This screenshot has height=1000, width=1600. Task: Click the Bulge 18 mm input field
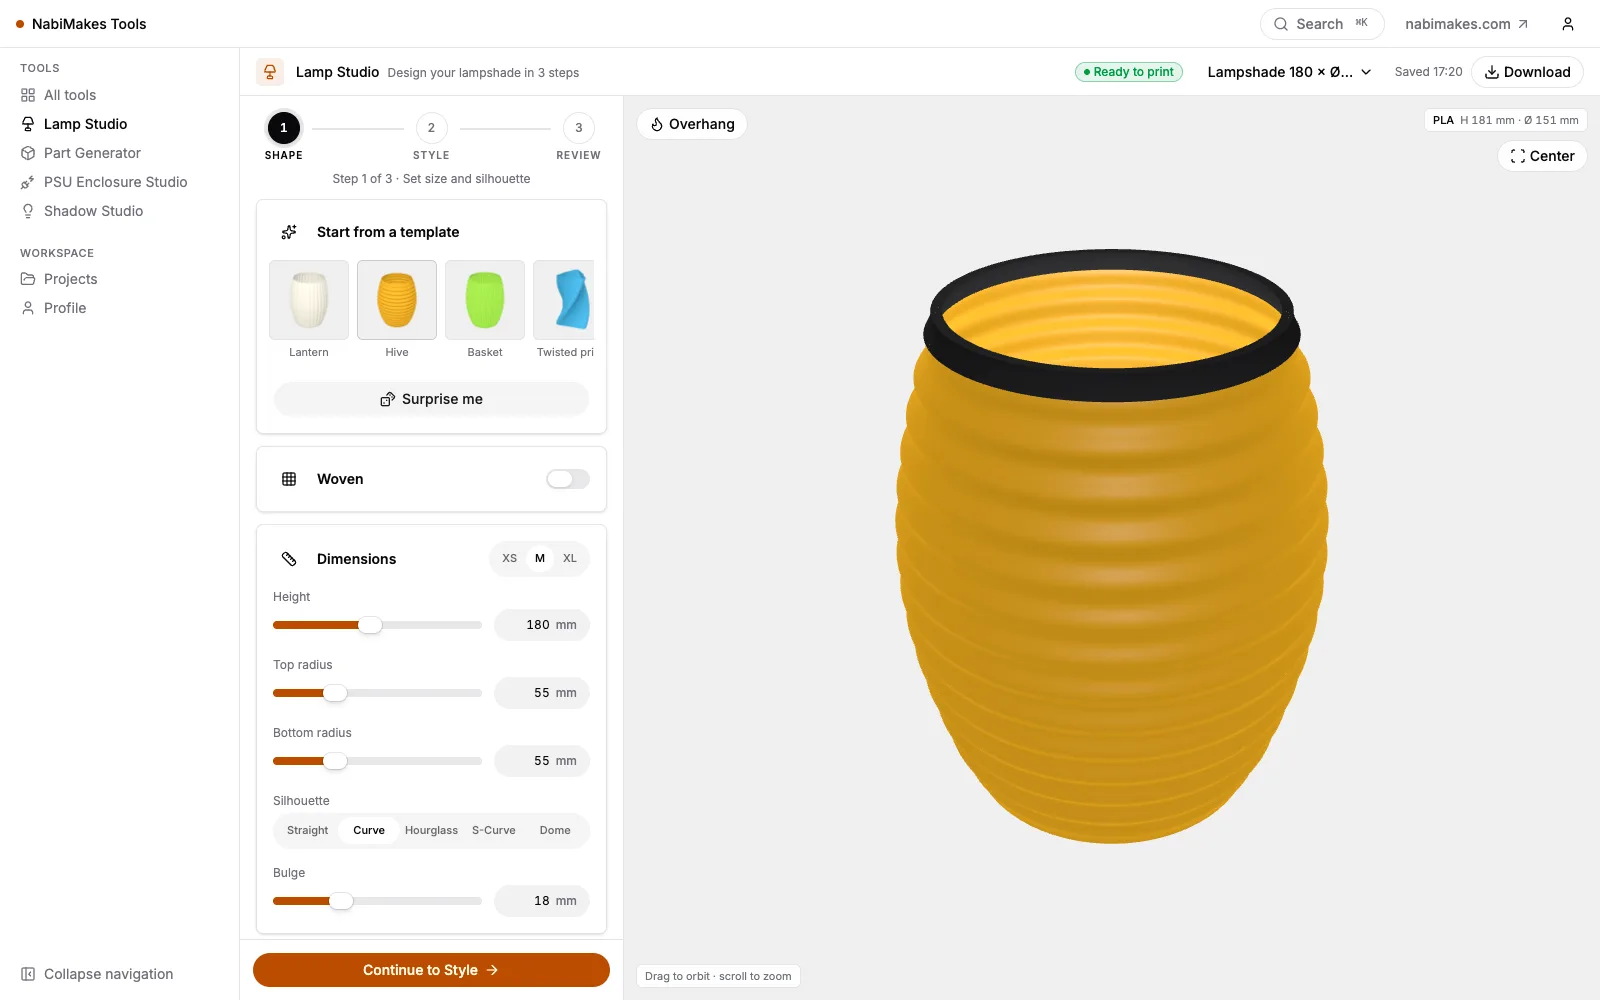(542, 901)
